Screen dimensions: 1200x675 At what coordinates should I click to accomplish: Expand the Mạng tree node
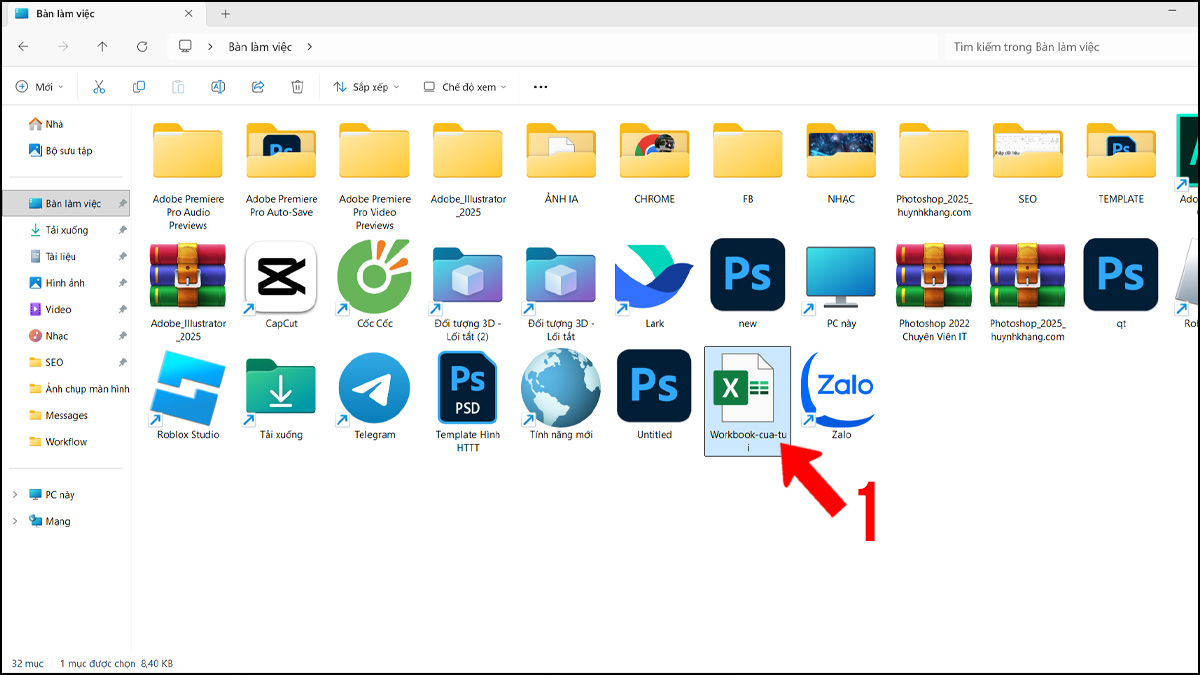coord(15,521)
